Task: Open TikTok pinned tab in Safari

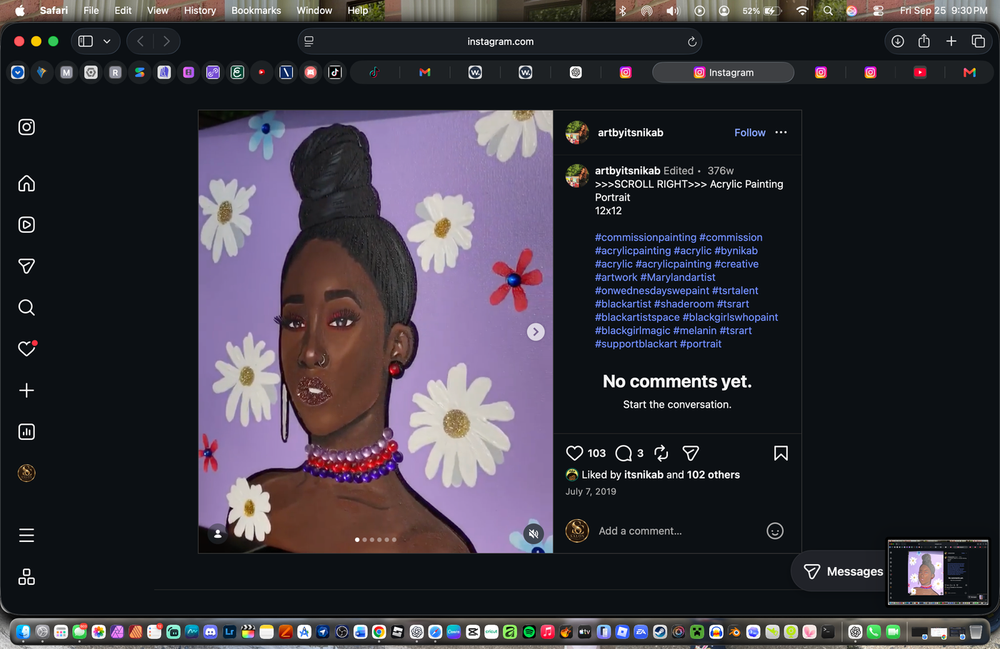Action: coord(335,73)
